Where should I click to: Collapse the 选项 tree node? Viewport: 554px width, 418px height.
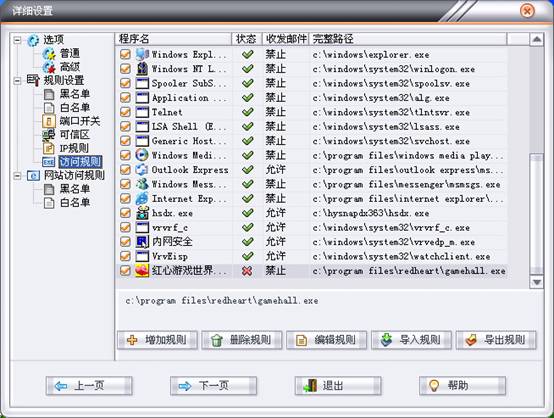tap(17, 40)
